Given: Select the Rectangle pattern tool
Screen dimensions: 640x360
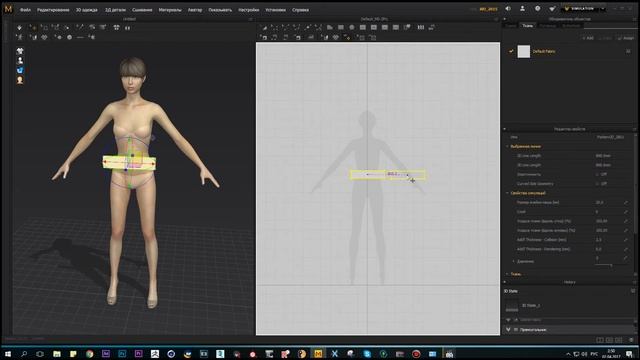Looking at the screenshot, I should coord(341,27).
